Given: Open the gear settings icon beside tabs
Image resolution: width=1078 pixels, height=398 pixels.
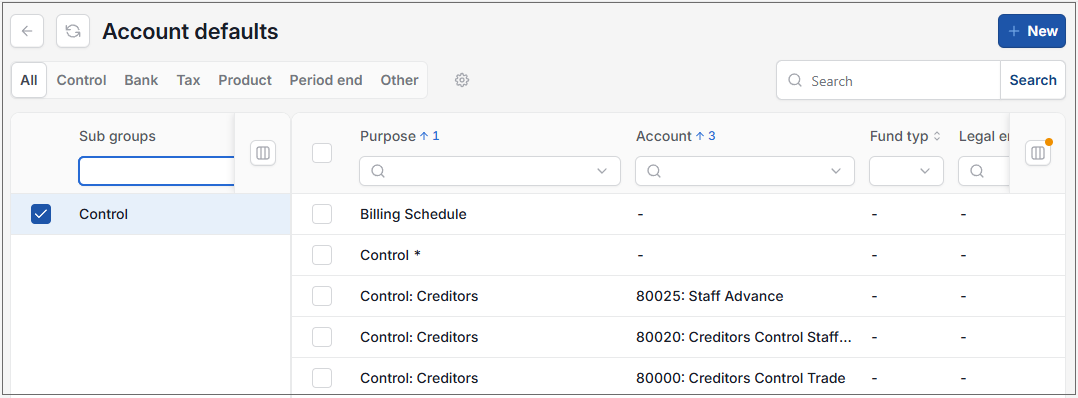Looking at the screenshot, I should coord(462,80).
